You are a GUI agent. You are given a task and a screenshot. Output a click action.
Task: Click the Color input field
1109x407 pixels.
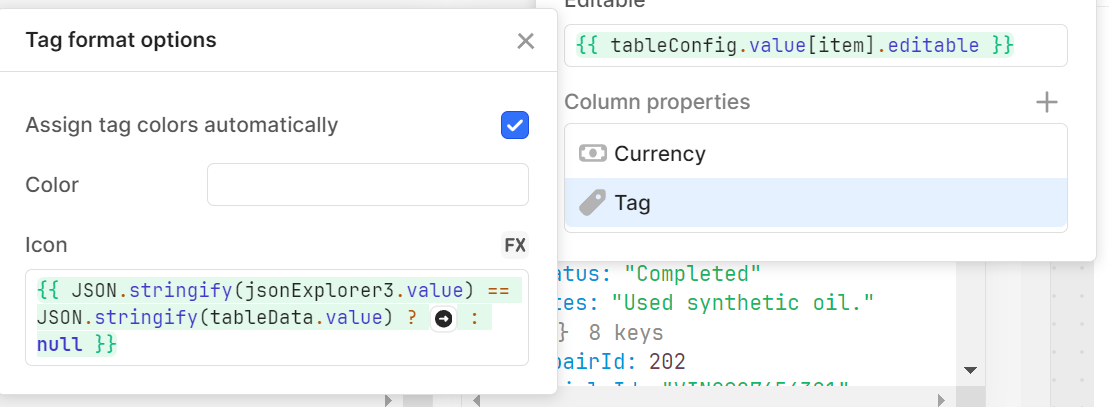(368, 185)
